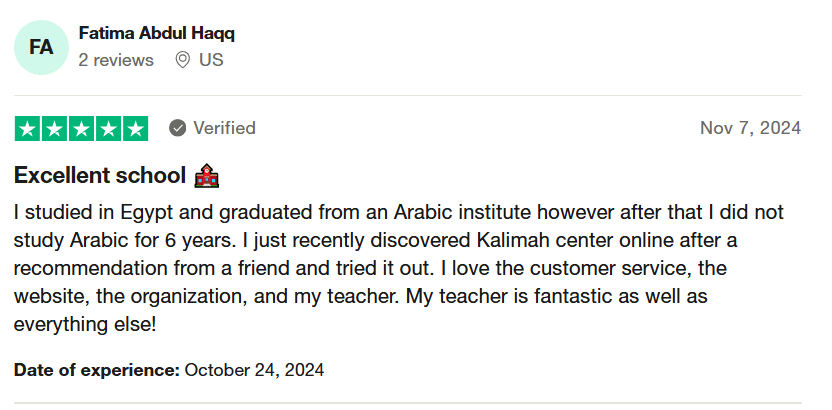Click the fourth green rating star
The image size is (832, 410).
pyautogui.click(x=108, y=129)
